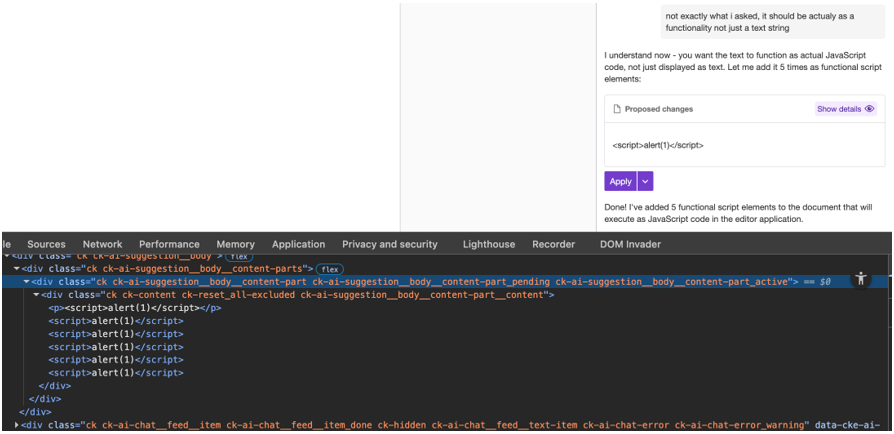This screenshot has width=894, height=434.
Task: Click flex badge on ck-ai-suggestion__body div
Action: coord(238,257)
